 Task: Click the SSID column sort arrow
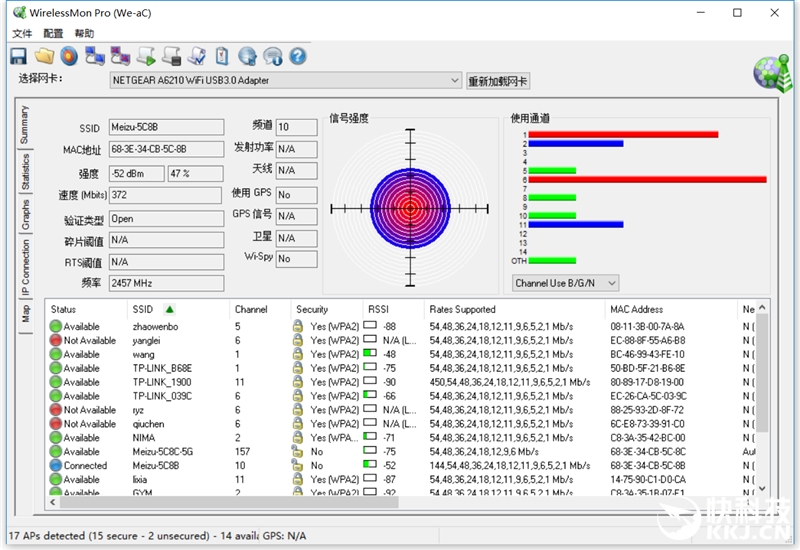tap(169, 310)
